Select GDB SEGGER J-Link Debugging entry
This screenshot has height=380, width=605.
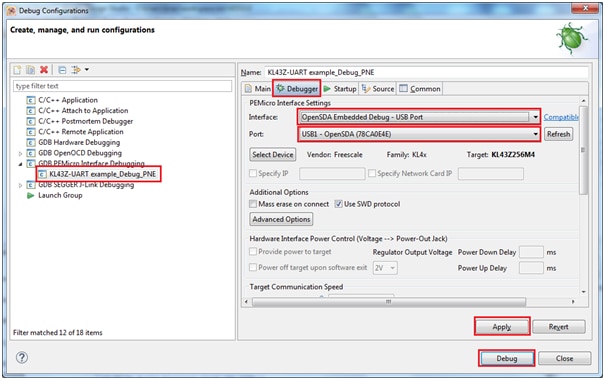coord(86,185)
